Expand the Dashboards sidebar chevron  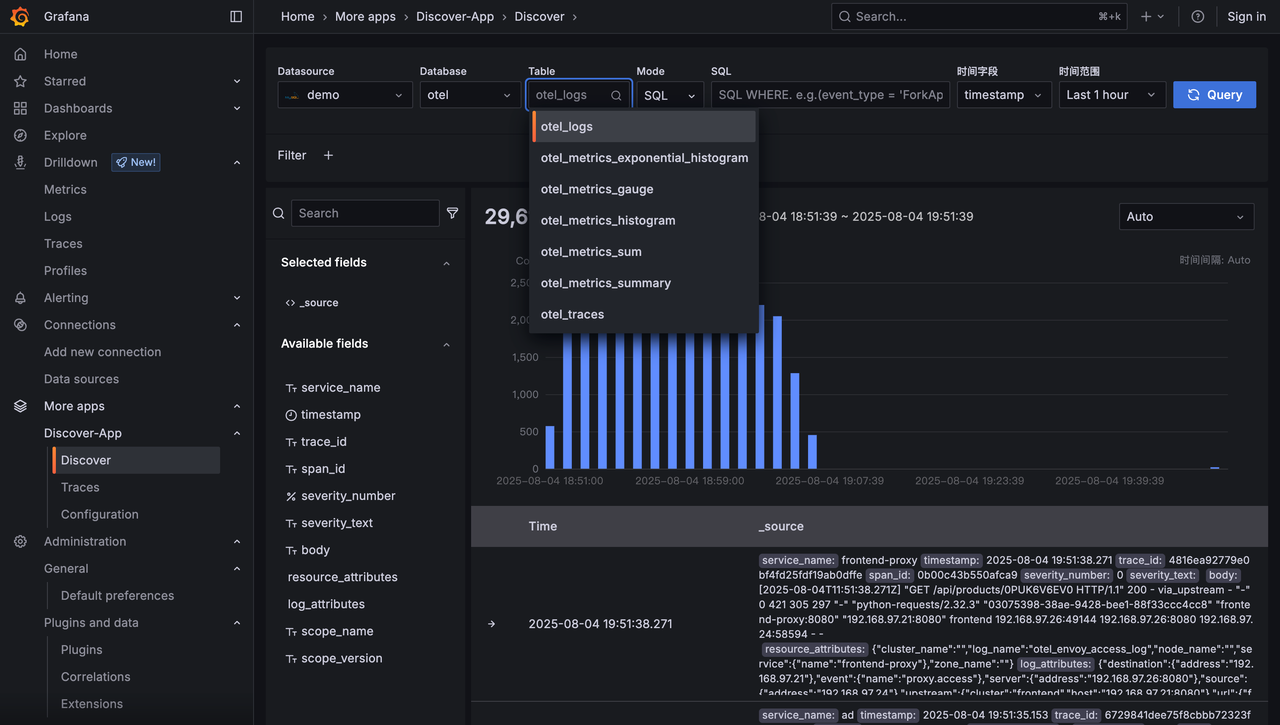237,108
